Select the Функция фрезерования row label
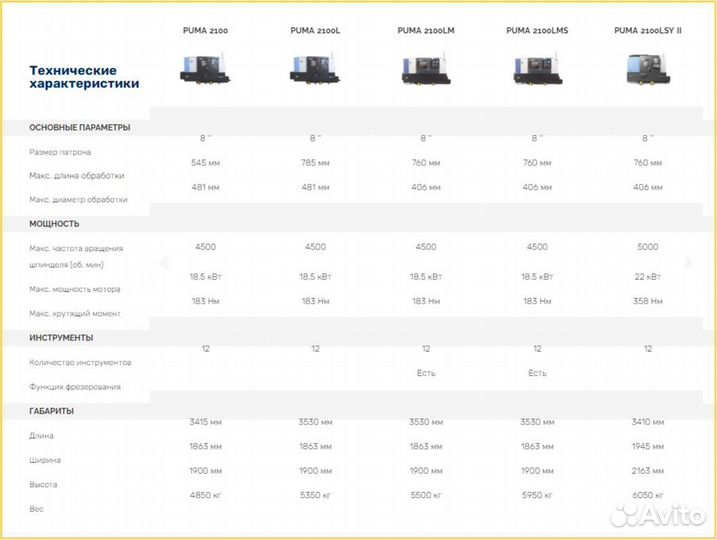 click(x=75, y=387)
